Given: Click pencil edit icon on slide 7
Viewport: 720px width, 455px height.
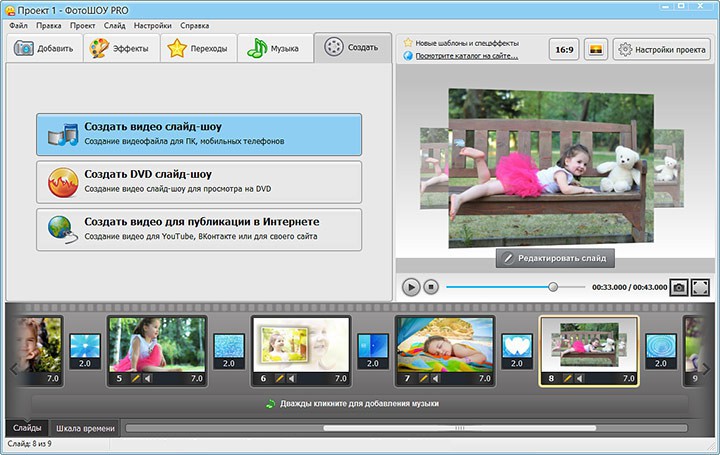Looking at the screenshot, I should coord(423,379).
